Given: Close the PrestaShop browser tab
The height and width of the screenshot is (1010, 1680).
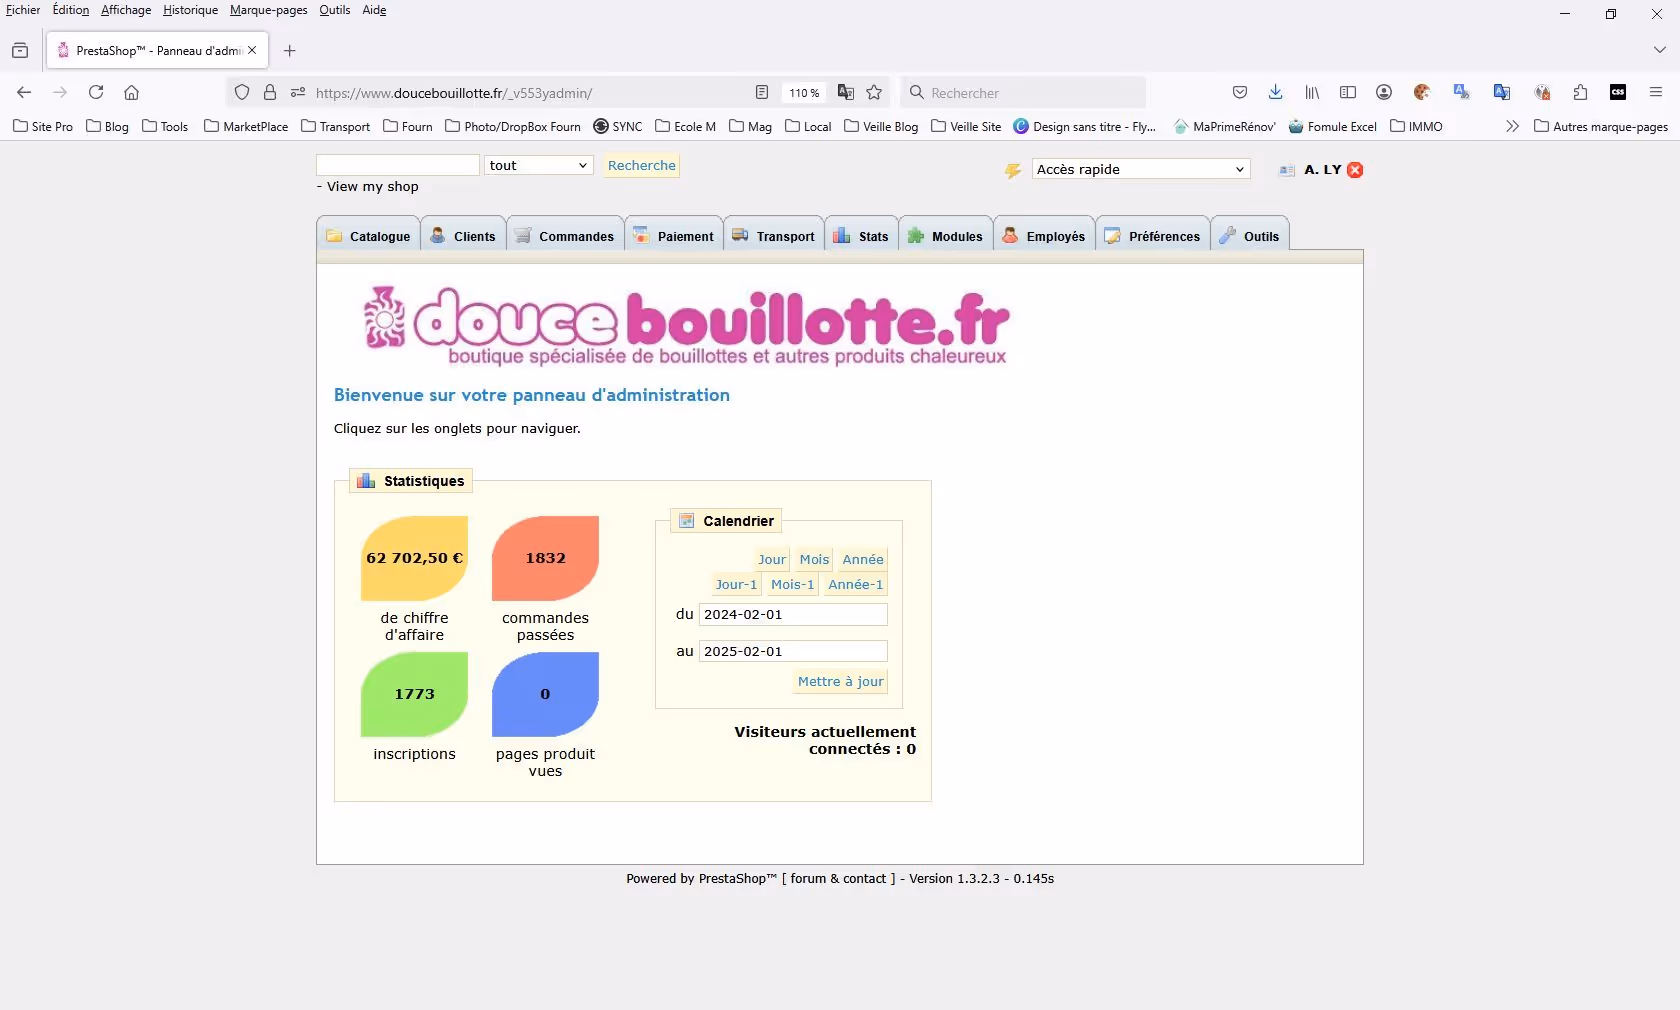Looking at the screenshot, I should [252, 50].
